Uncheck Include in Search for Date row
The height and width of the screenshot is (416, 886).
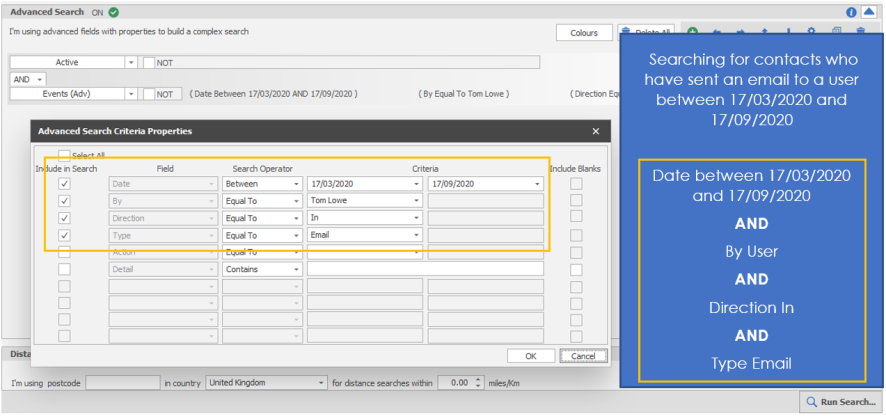tap(65, 184)
